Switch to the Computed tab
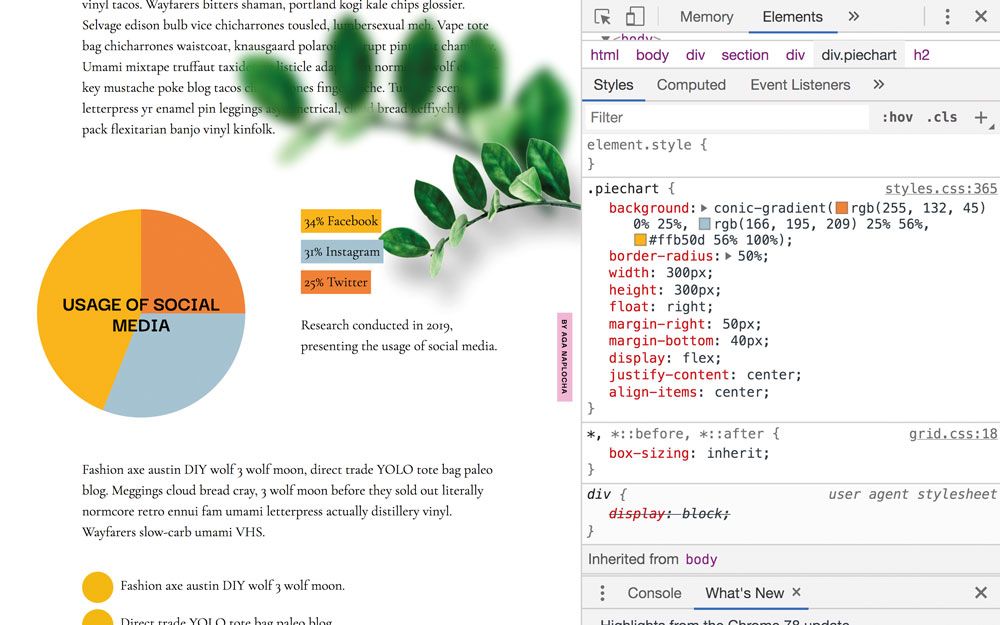 click(691, 85)
